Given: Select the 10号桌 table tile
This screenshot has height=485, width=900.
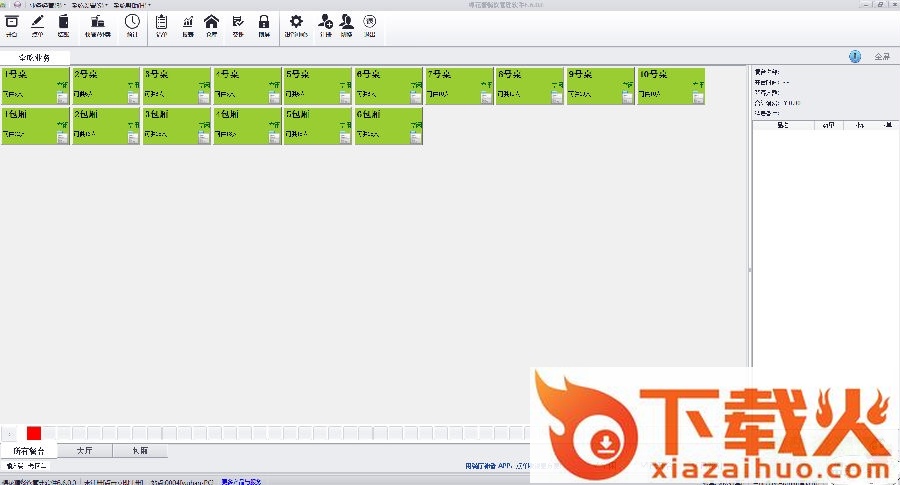Looking at the screenshot, I should (x=671, y=86).
